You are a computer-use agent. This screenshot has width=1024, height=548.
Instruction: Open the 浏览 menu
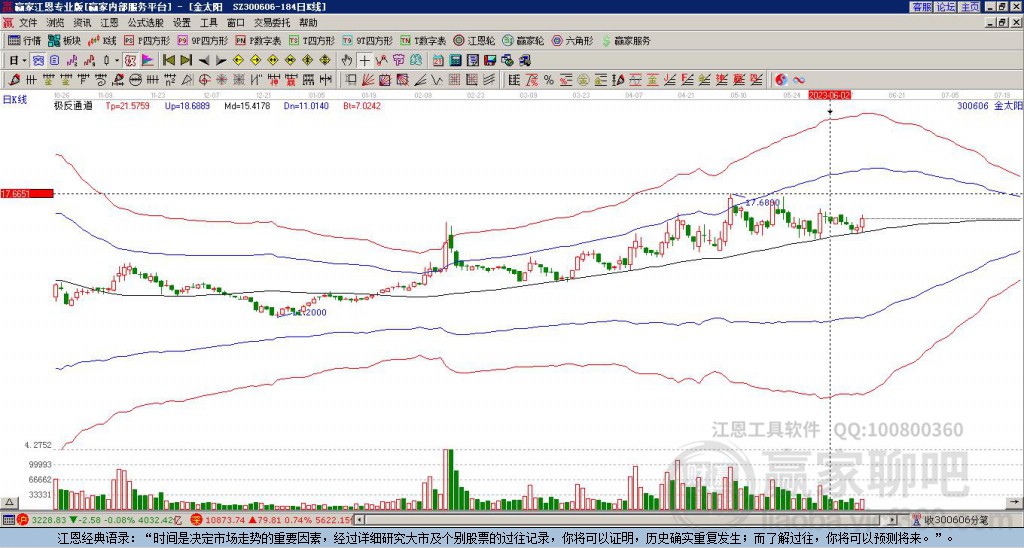coord(56,23)
